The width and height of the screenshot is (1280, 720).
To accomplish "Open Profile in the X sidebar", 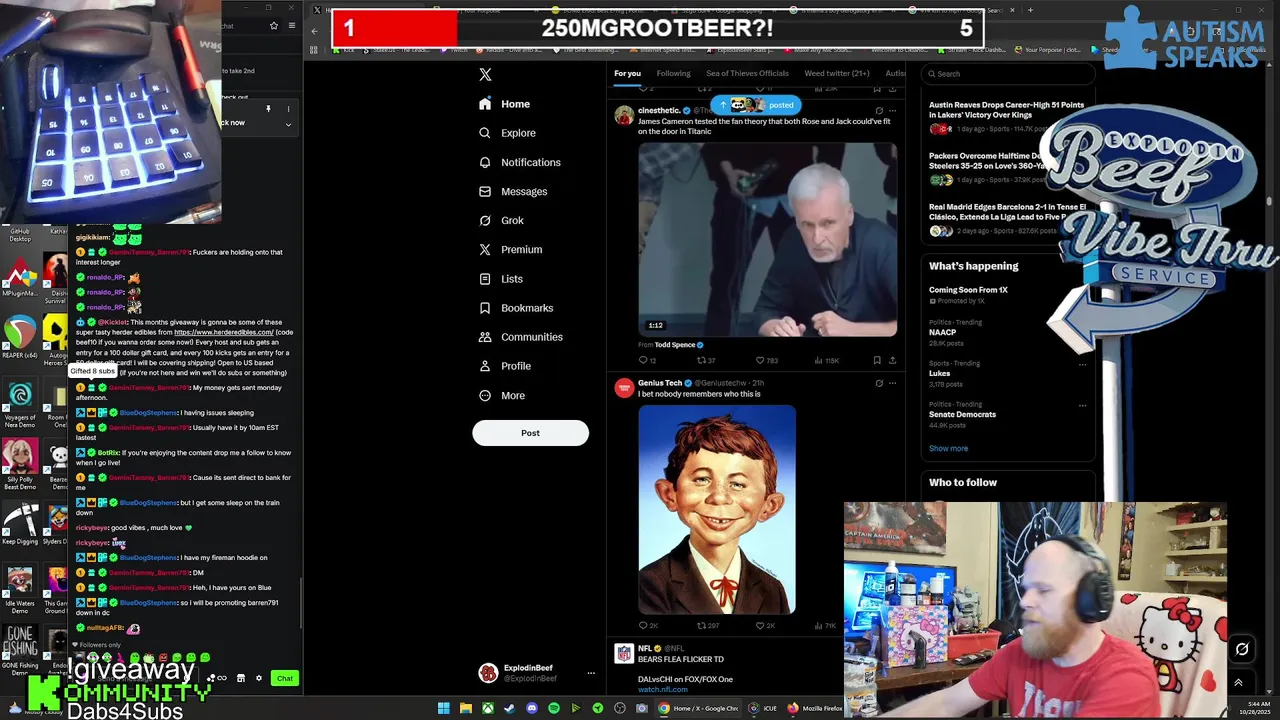I will 505,366.
